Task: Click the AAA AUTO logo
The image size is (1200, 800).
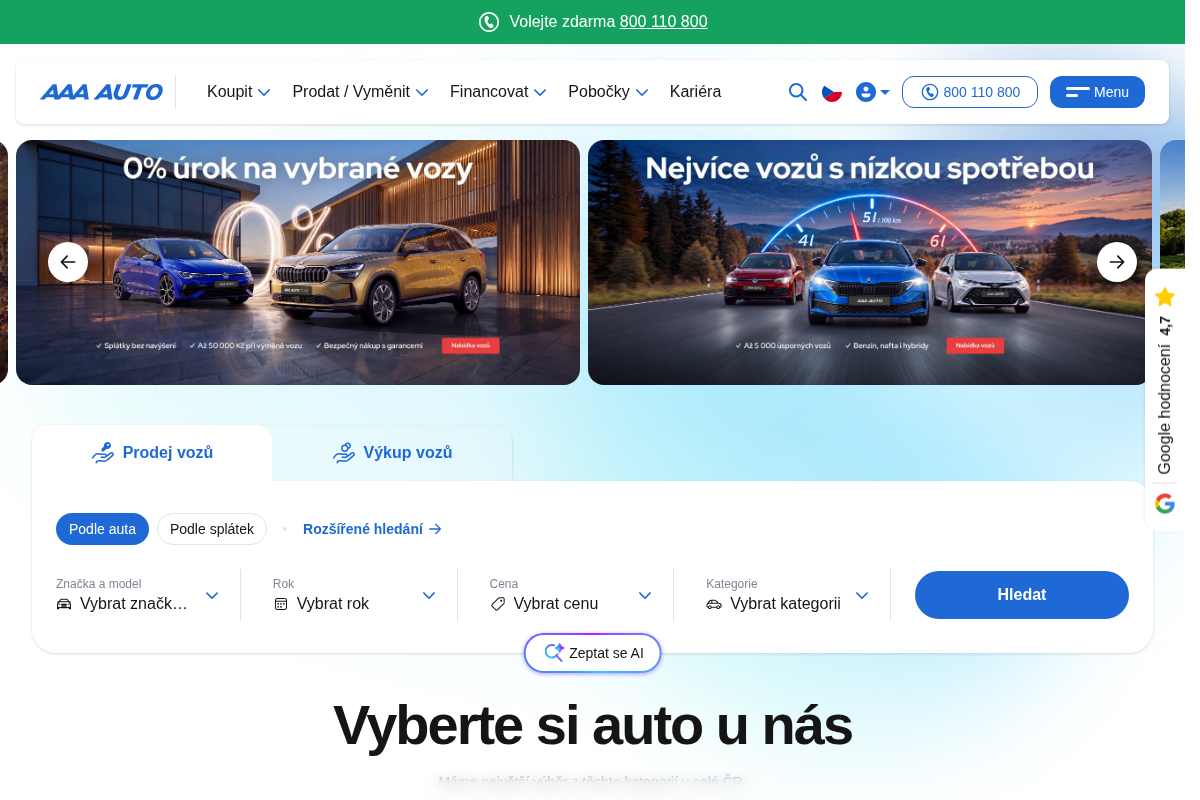Action: [x=101, y=92]
